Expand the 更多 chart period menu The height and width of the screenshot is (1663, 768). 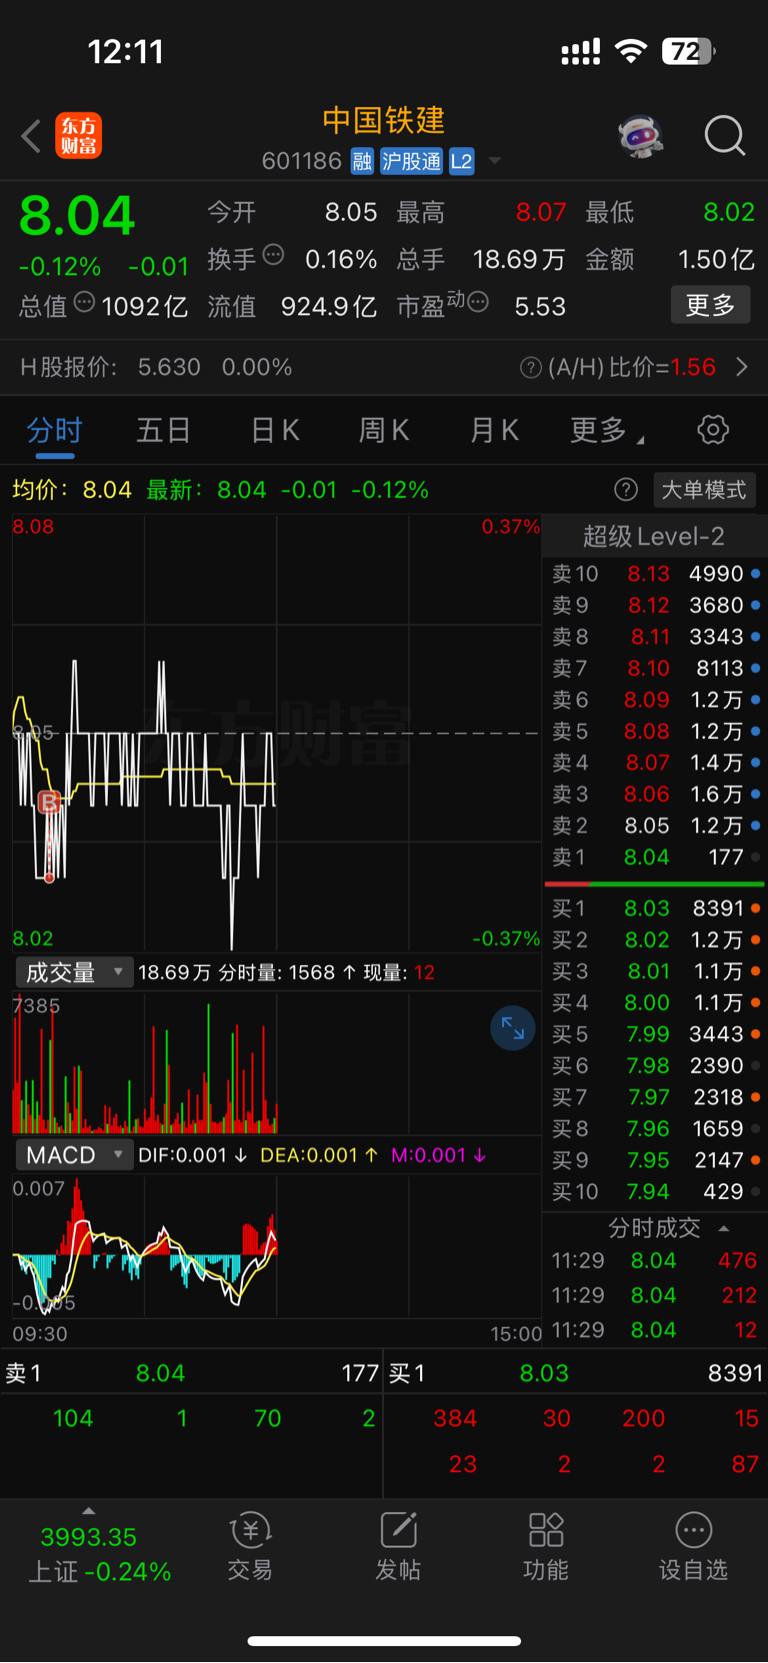[606, 431]
